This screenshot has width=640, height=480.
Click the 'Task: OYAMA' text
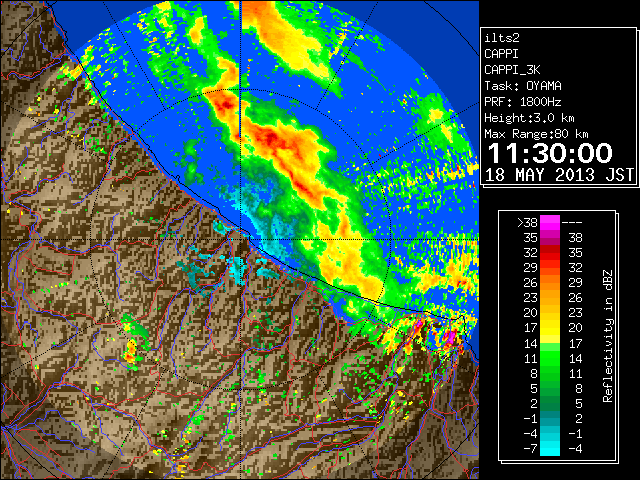click(x=522, y=86)
